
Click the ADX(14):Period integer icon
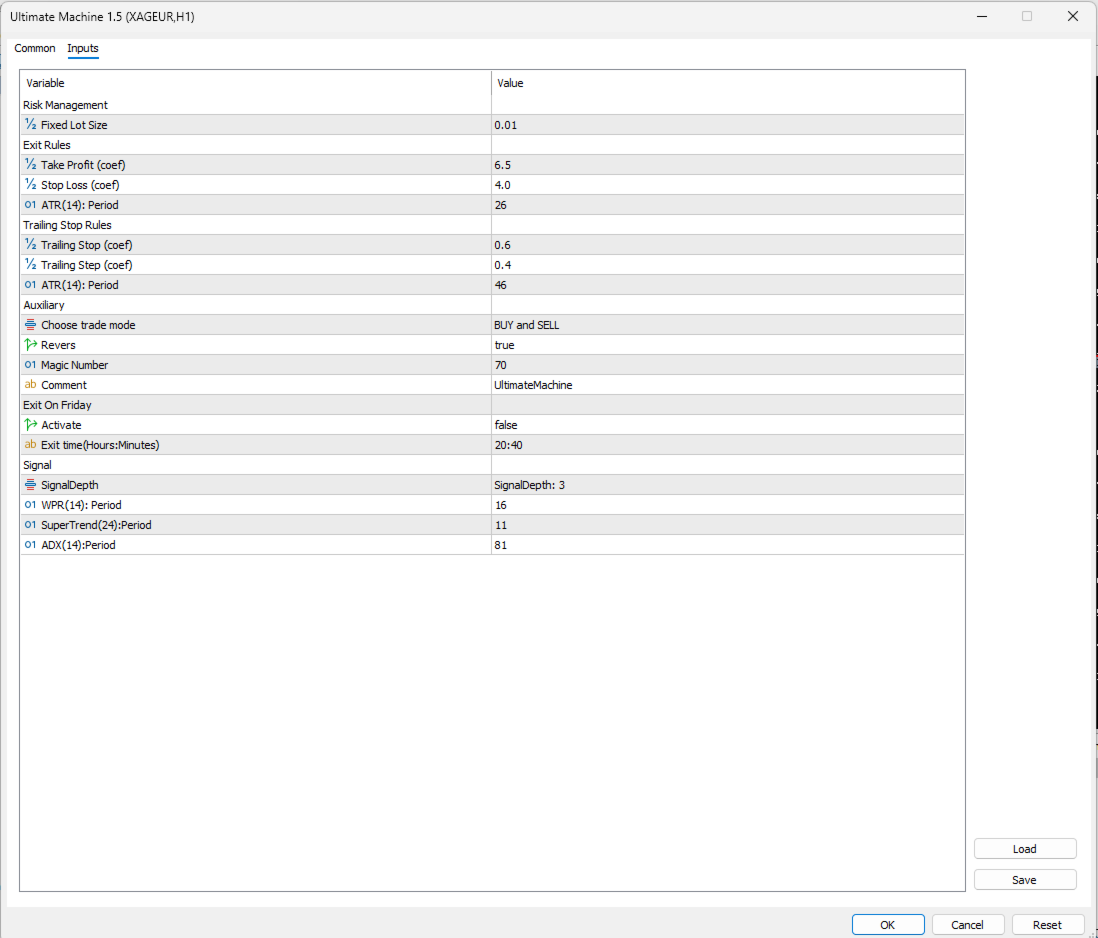(x=30, y=545)
